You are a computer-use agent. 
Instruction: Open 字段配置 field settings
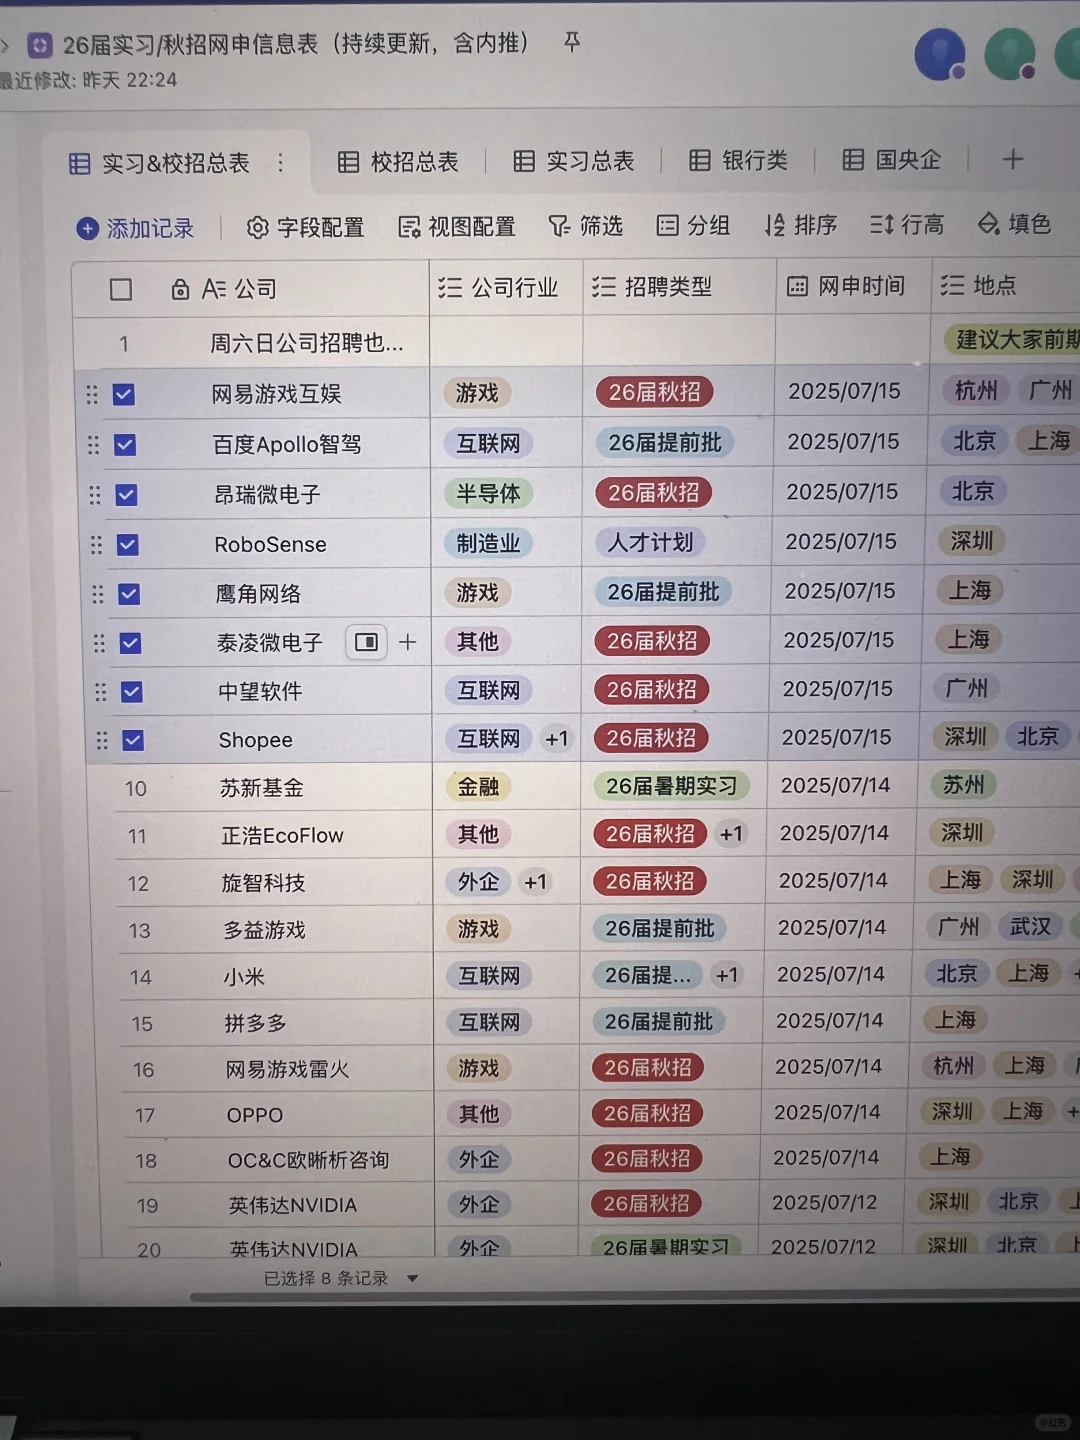[305, 227]
